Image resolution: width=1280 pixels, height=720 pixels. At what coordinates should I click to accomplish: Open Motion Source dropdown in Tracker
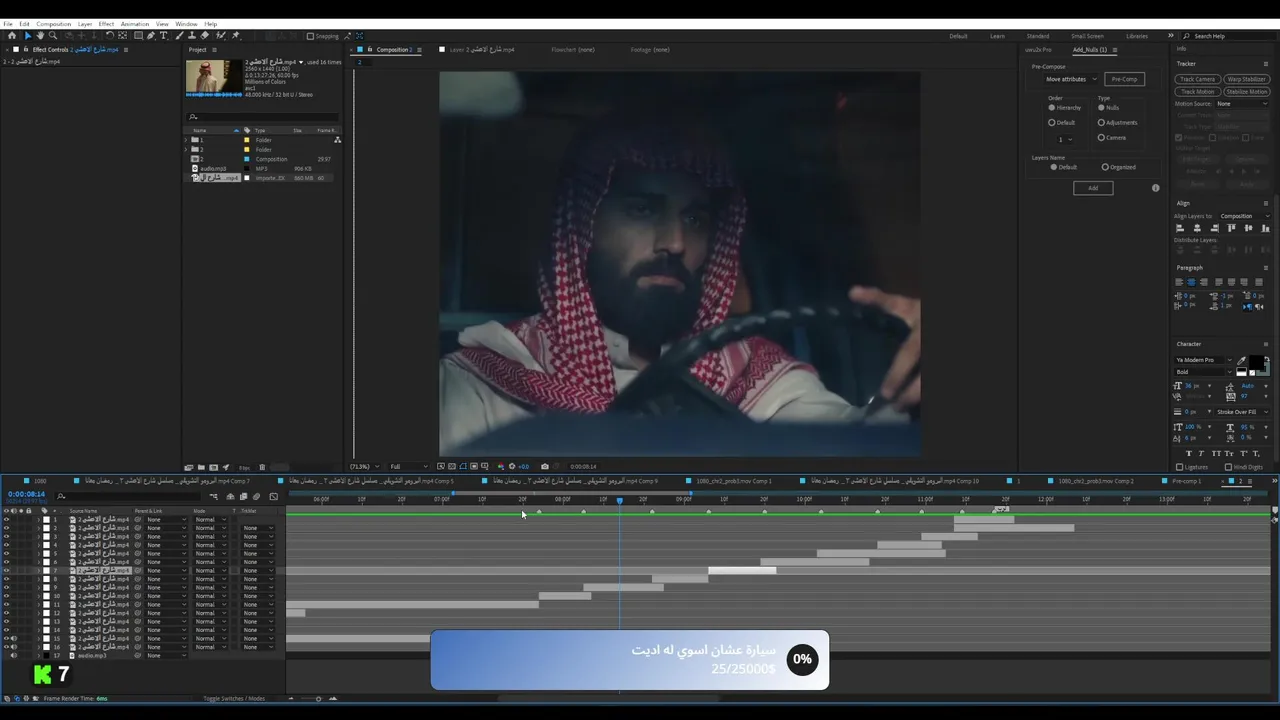[1242, 104]
